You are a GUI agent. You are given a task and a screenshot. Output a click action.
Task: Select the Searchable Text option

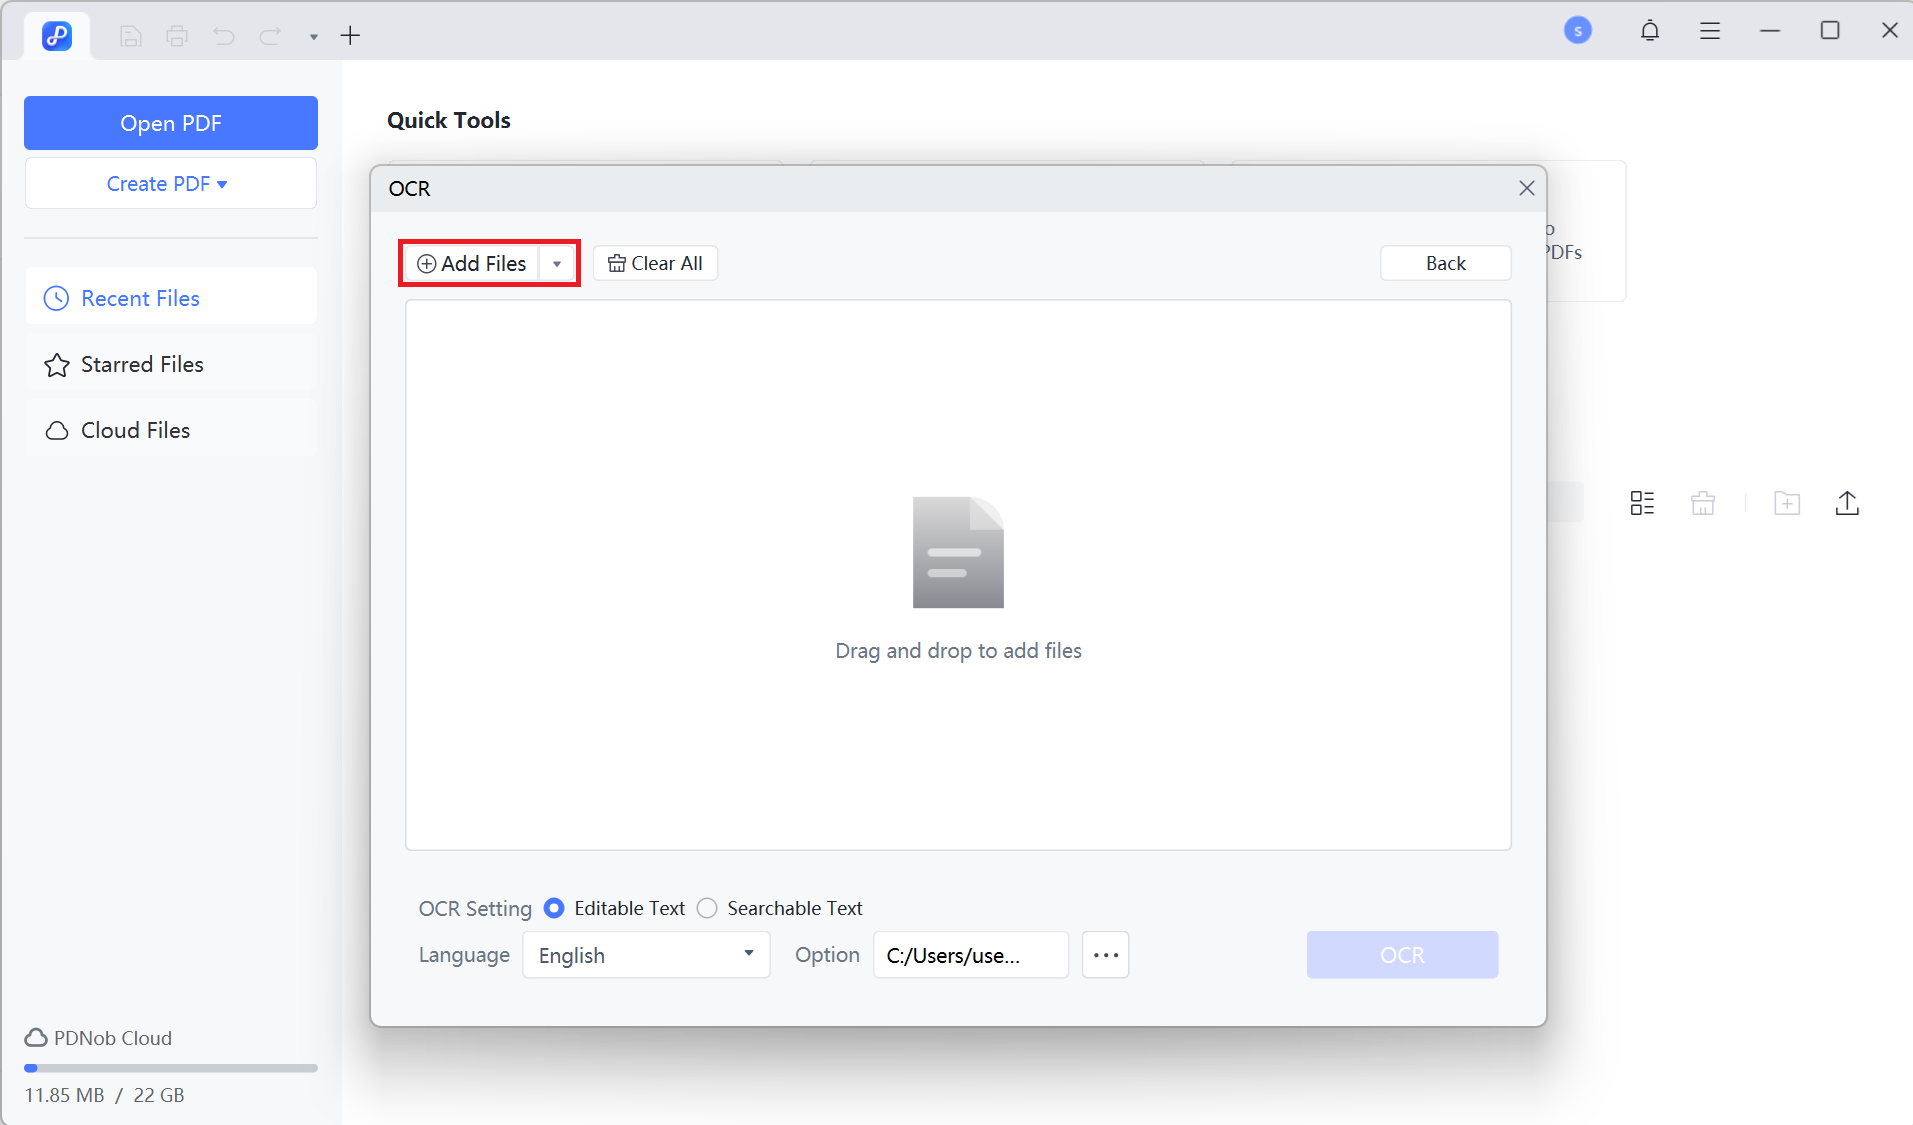(x=707, y=908)
